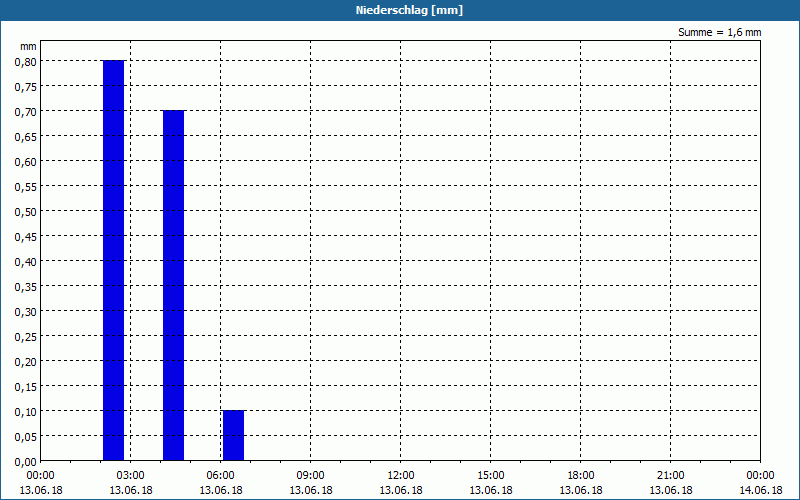Click the 06:00 time axis label
This screenshot has height=500, width=800.
(220, 475)
